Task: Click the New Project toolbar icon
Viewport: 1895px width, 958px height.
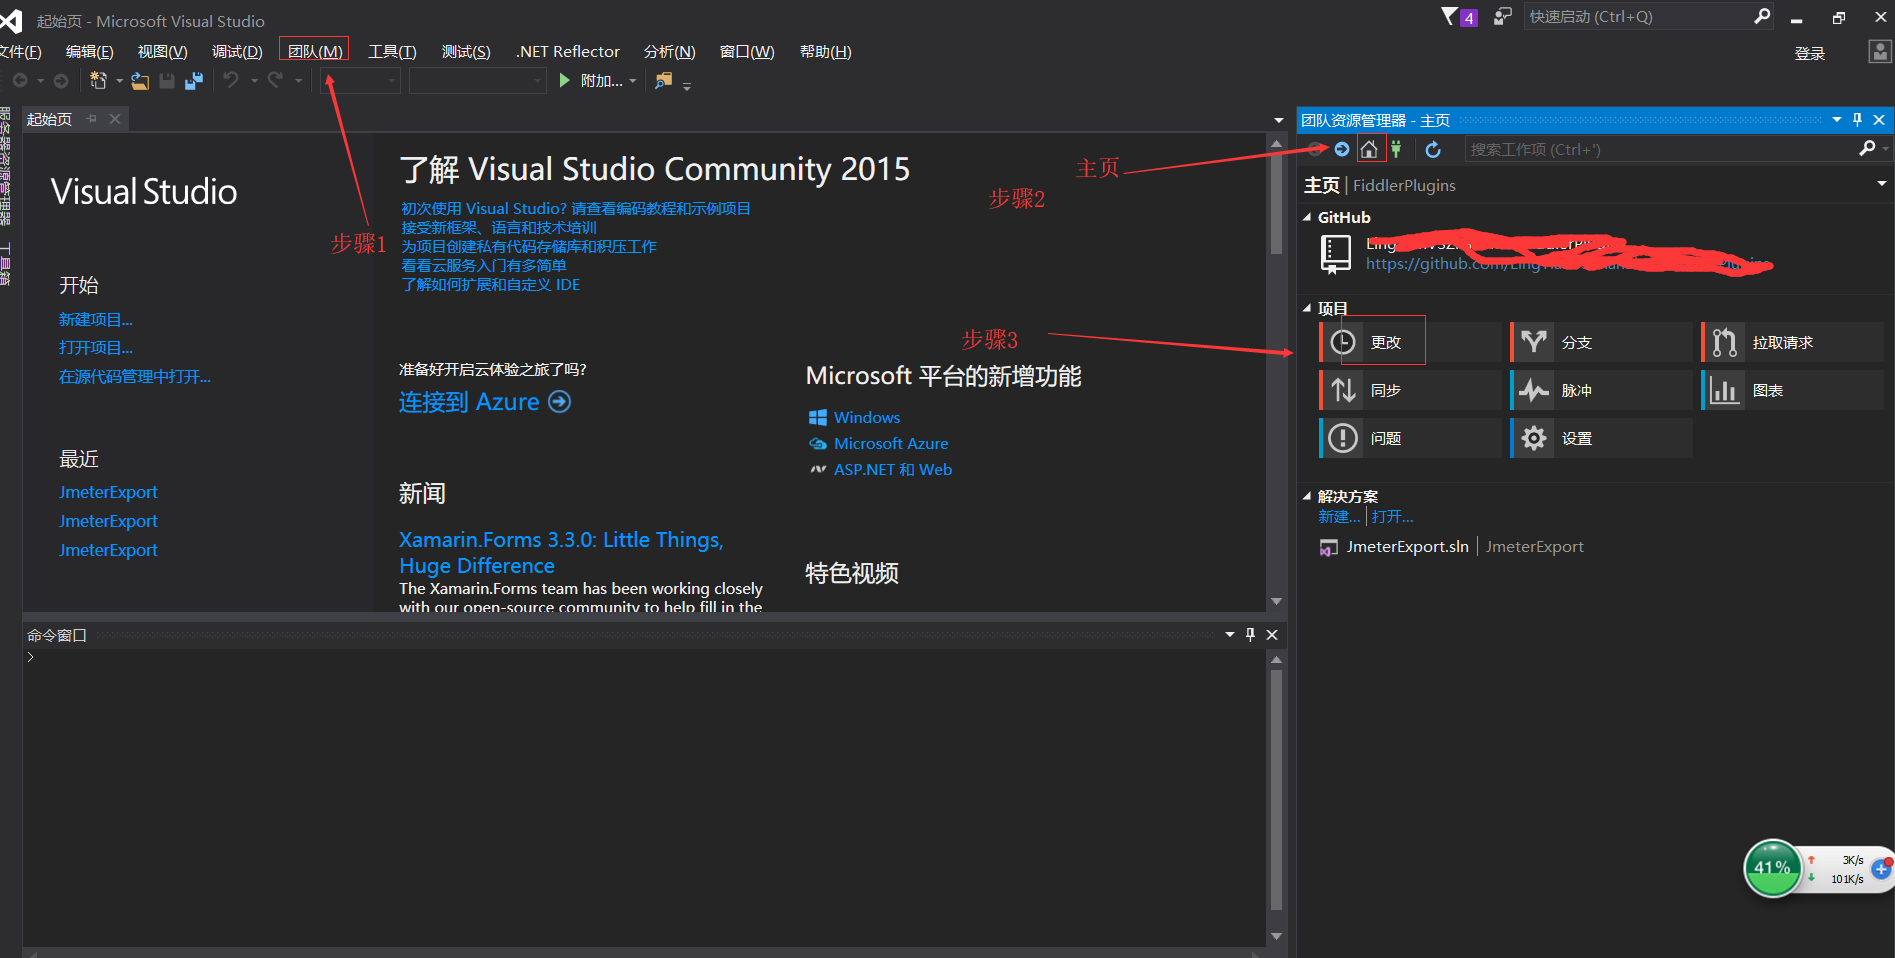Action: (98, 80)
